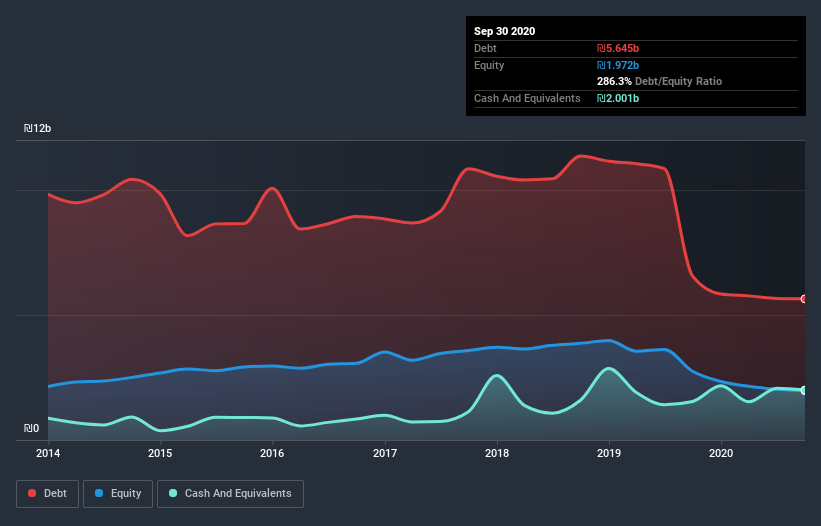
Task: Click the 2018 x-axis label
Action: [497, 453]
